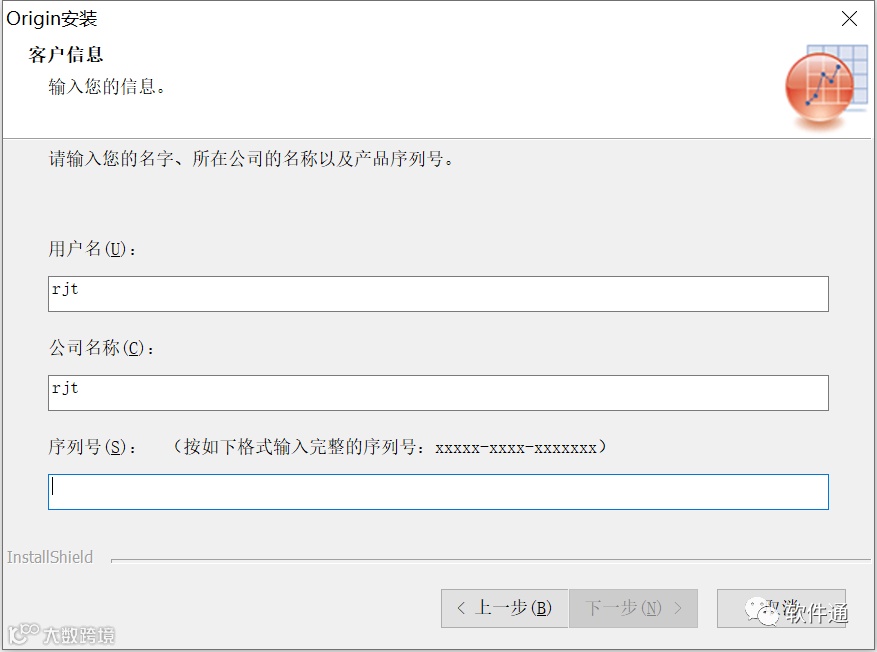Click the Origin安装 window title
Image resolution: width=877 pixels, height=652 pixels.
tap(51, 18)
